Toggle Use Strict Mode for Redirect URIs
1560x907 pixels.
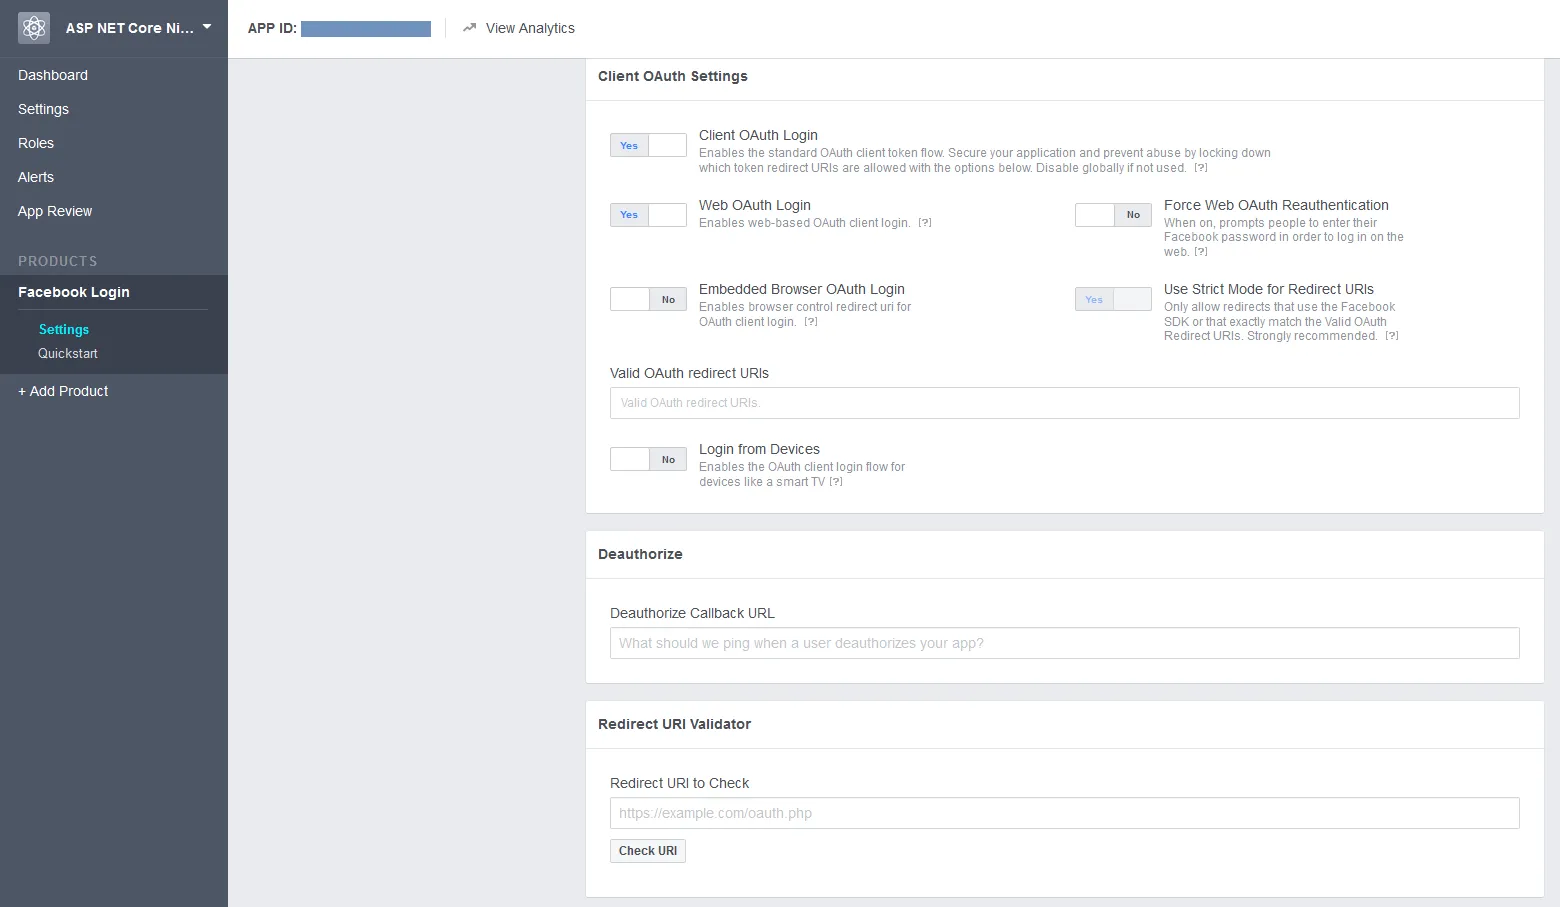[x=1113, y=299]
